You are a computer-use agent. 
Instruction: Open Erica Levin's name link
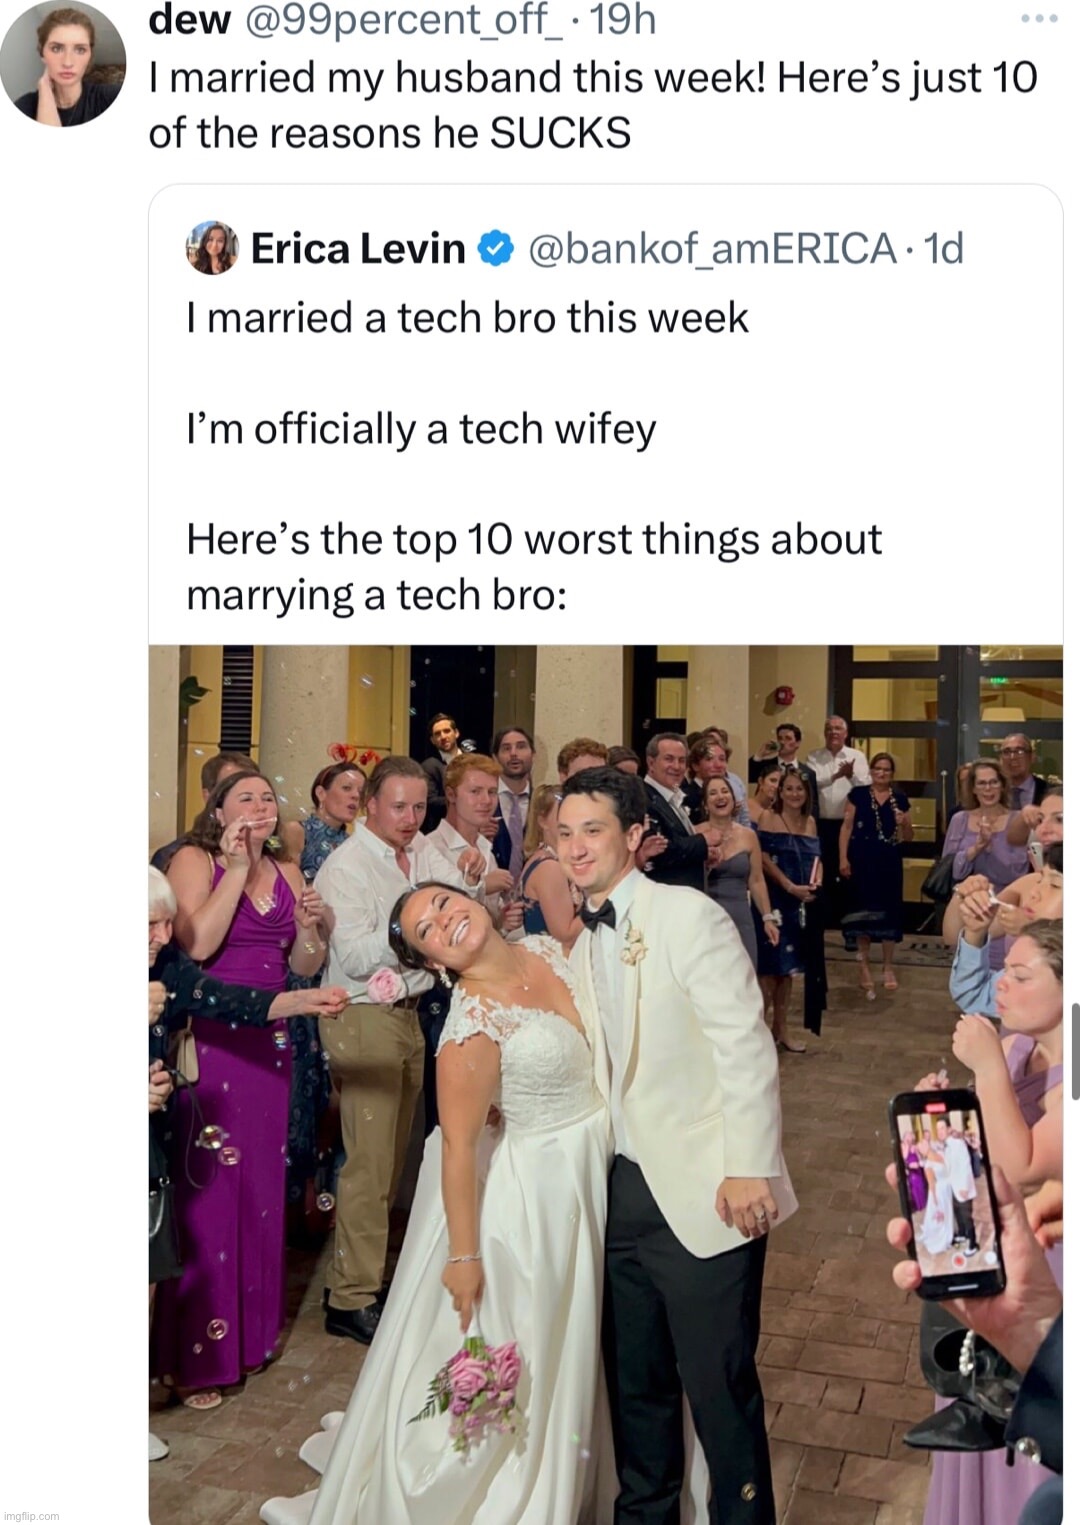(358, 249)
